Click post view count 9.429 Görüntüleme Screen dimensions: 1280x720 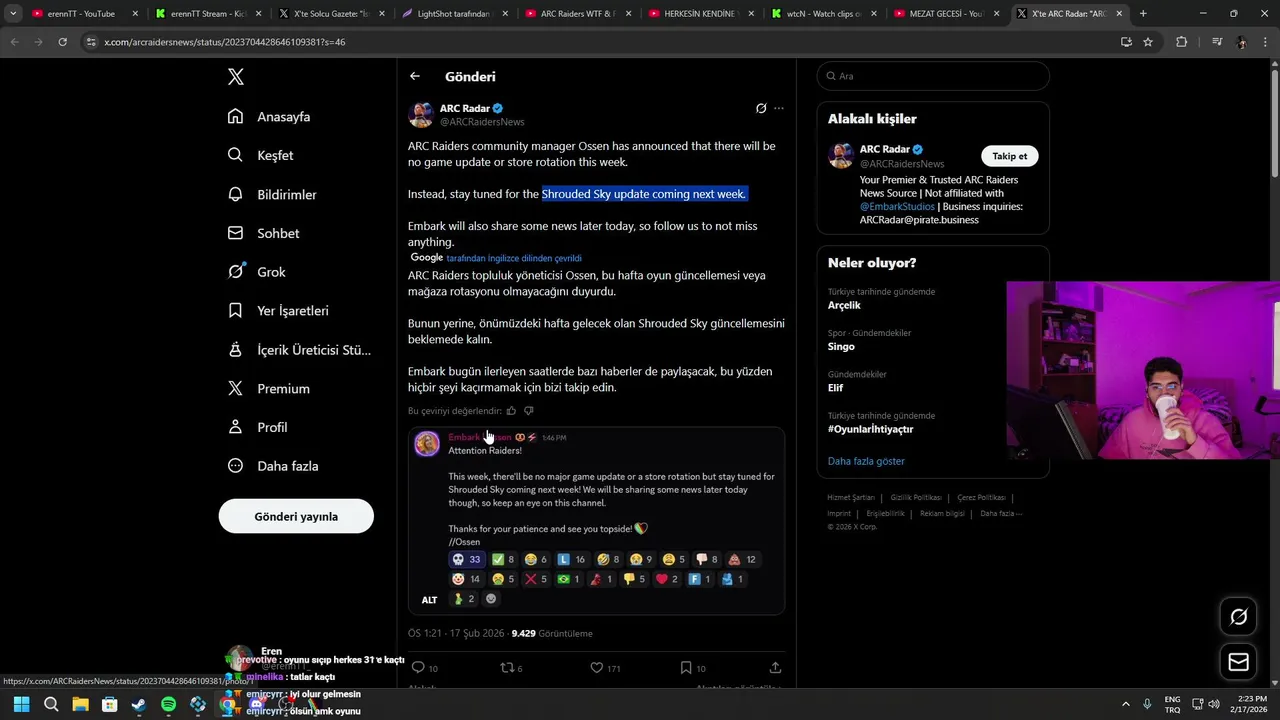pyautogui.click(x=552, y=633)
